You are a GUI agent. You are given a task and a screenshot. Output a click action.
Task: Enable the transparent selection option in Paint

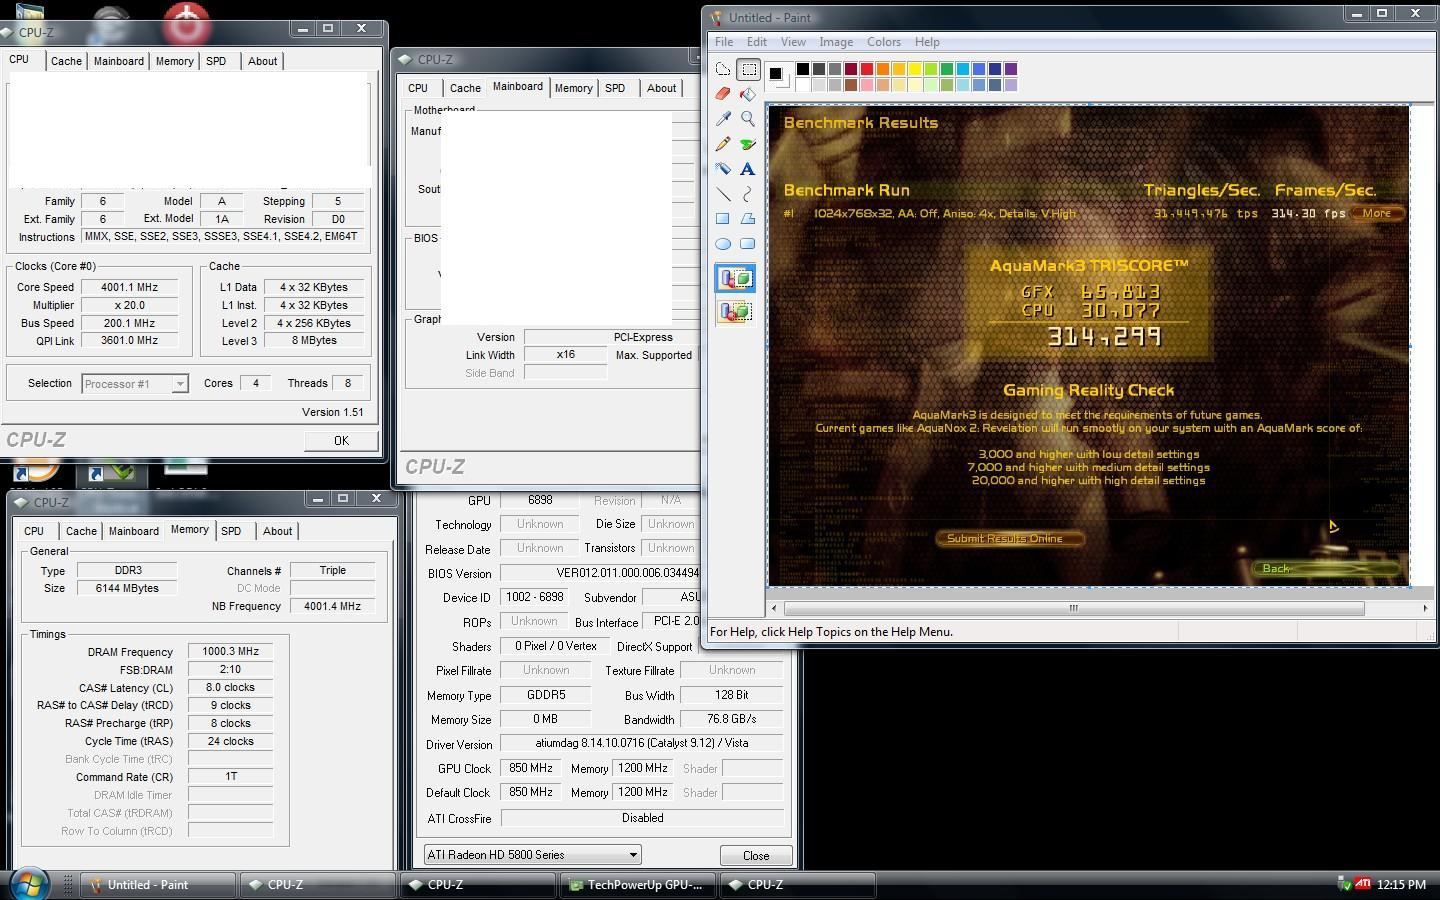tap(735, 312)
